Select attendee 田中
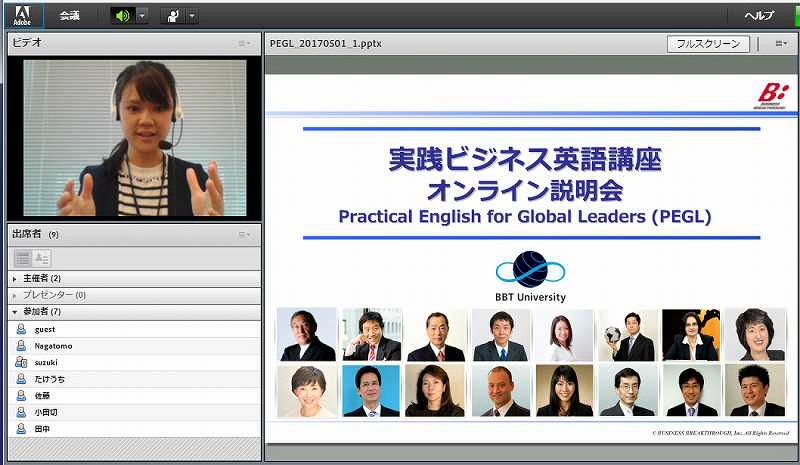 coord(134,429)
